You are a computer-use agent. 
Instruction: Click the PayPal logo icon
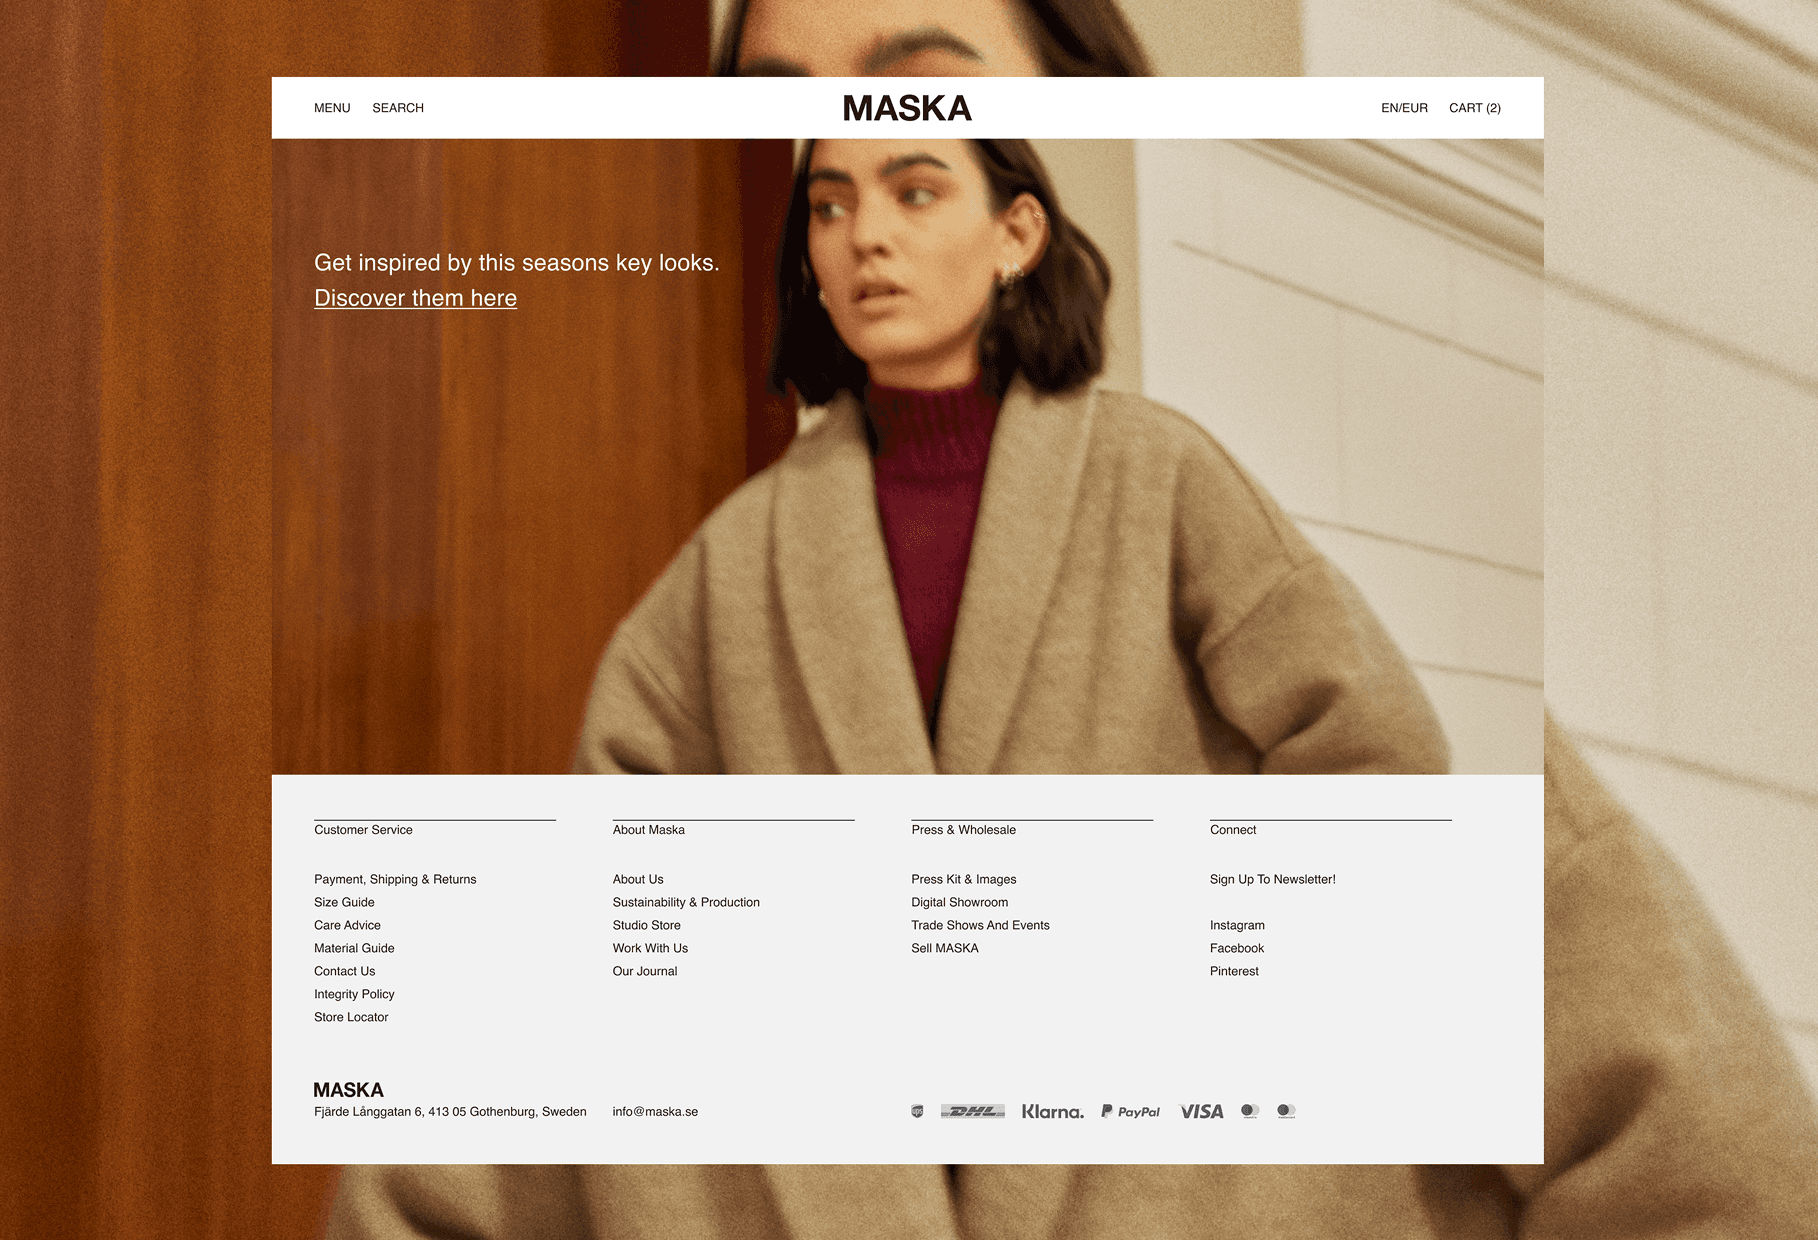pyautogui.click(x=1130, y=1111)
